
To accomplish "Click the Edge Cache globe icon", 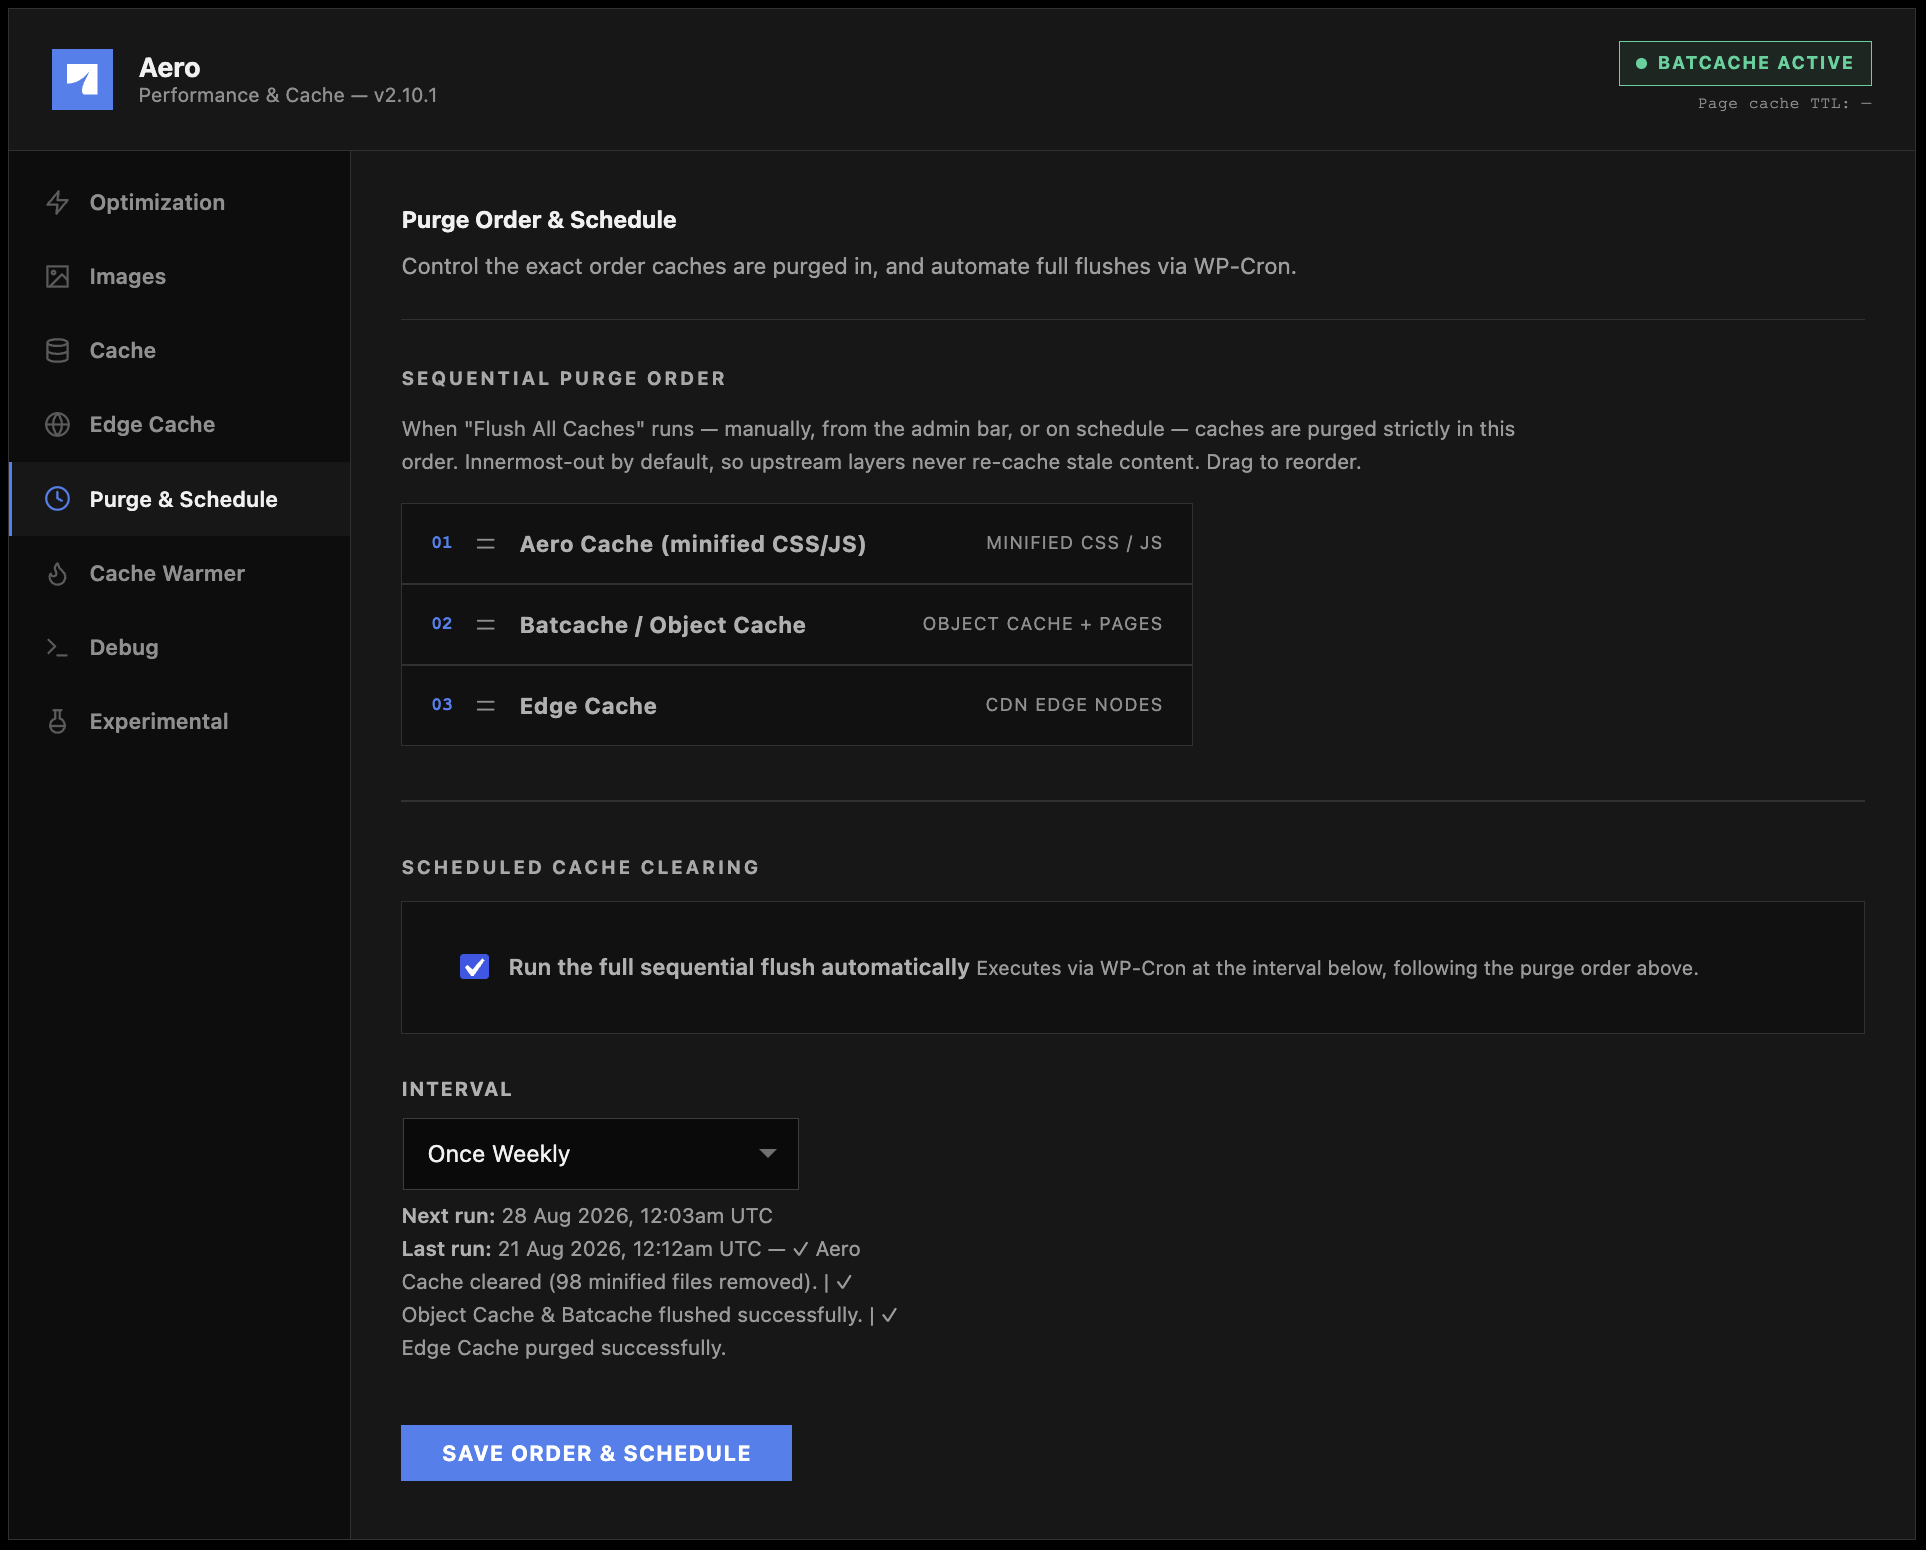I will coord(58,424).
